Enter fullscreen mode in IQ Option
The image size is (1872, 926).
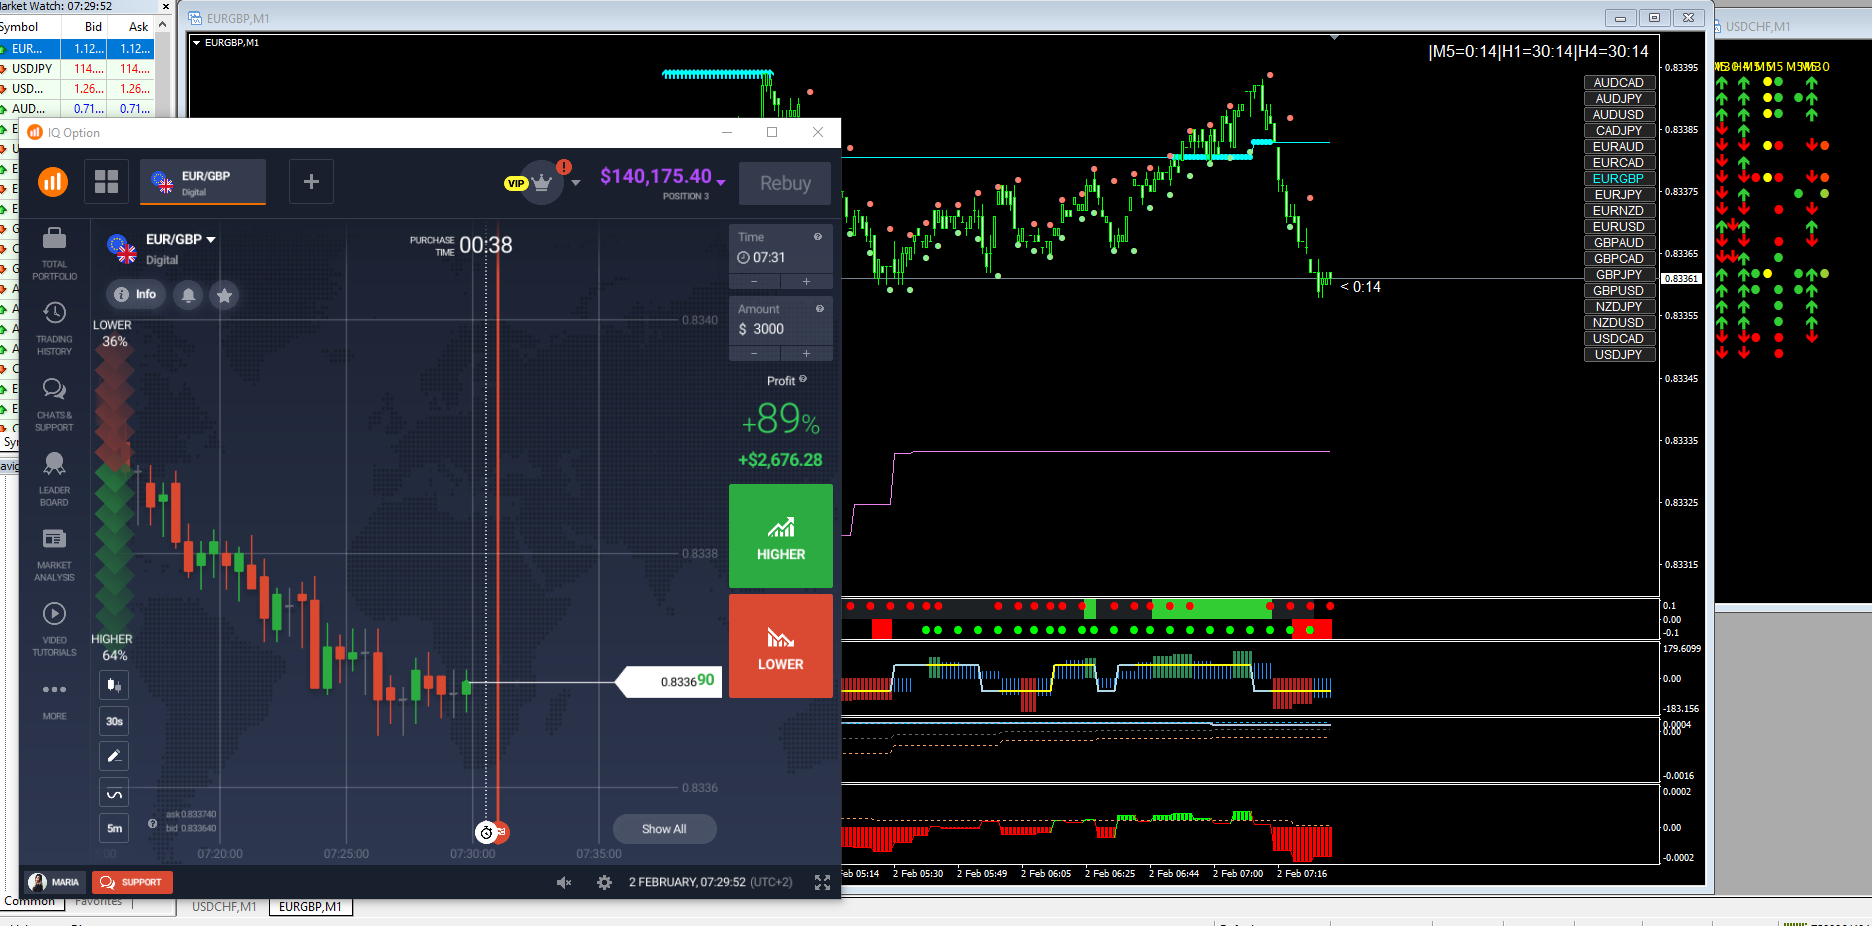[822, 882]
